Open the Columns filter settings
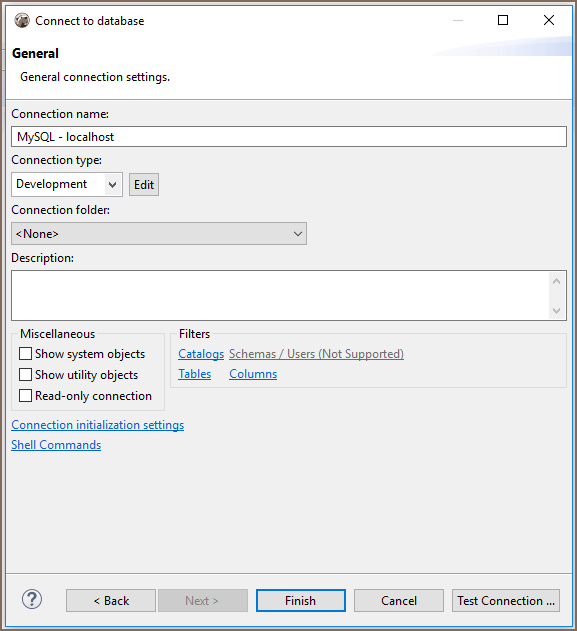Screen dimensions: 577x631 pyautogui.click(x=253, y=374)
